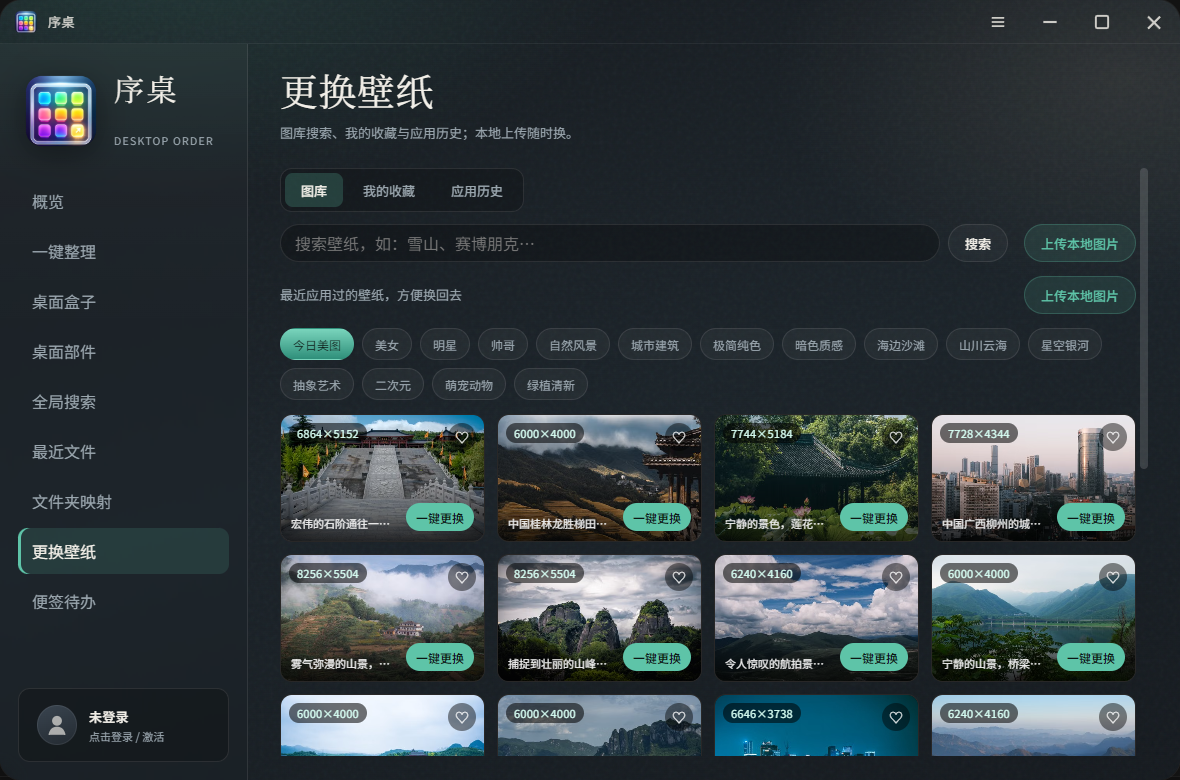Open 便签待办 in the sidebar
The height and width of the screenshot is (780, 1180).
click(x=123, y=602)
